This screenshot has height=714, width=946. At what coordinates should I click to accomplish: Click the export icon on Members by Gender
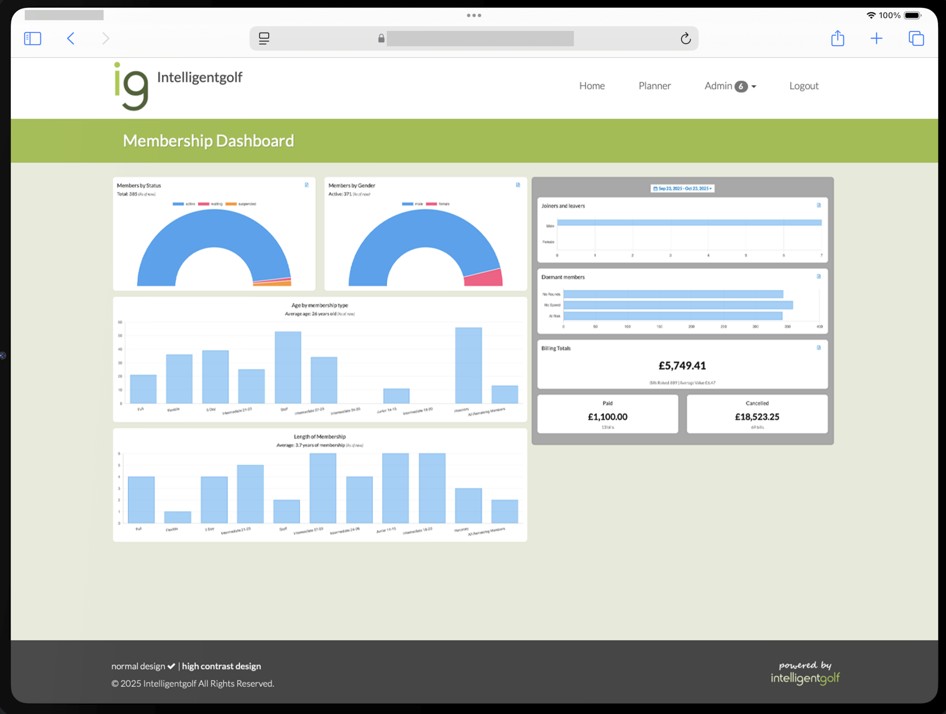[x=517, y=185]
